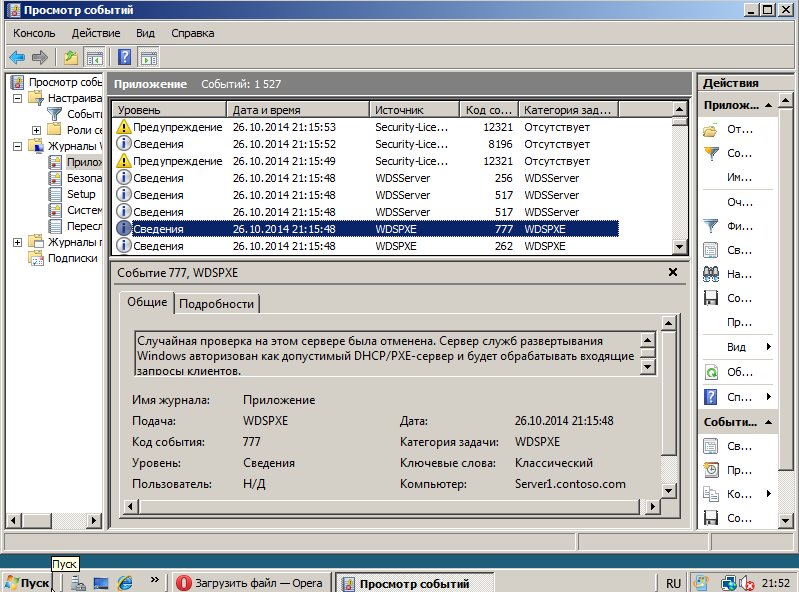Switch to the Подробности tab

pyautogui.click(x=217, y=304)
